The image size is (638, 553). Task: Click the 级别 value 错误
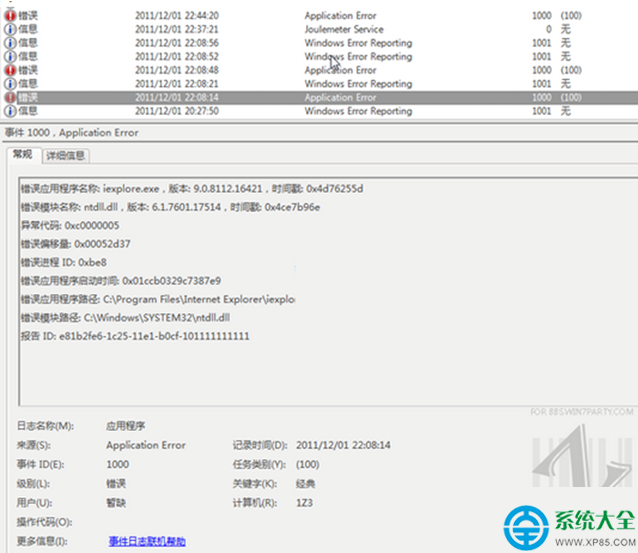point(116,483)
